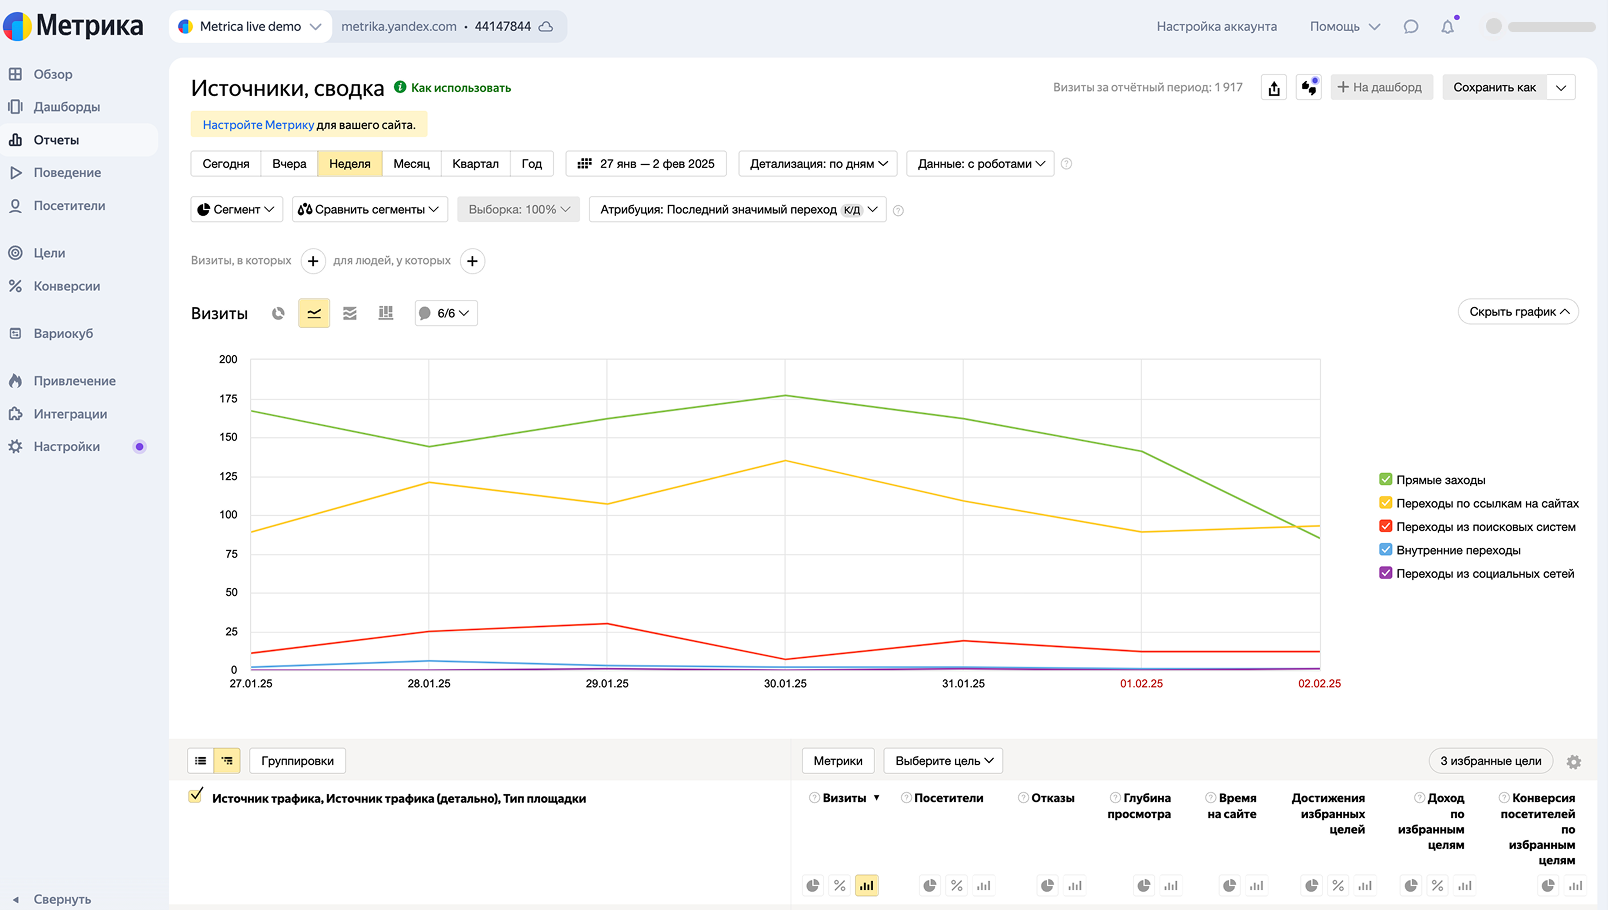The width and height of the screenshot is (1608, 910).
Task: Open the notifications bell
Action: click(x=1447, y=27)
